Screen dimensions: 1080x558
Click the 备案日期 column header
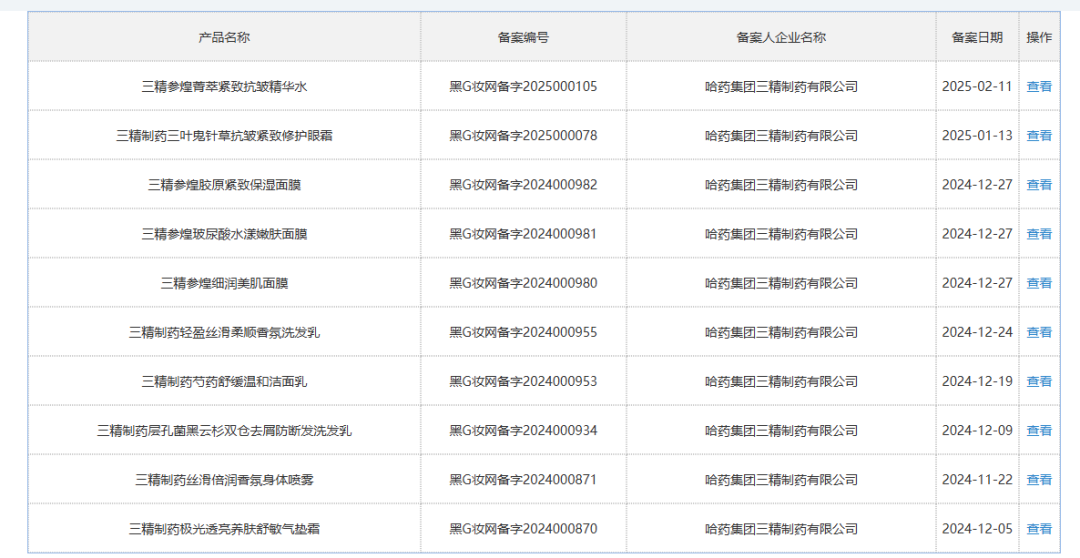point(977,38)
